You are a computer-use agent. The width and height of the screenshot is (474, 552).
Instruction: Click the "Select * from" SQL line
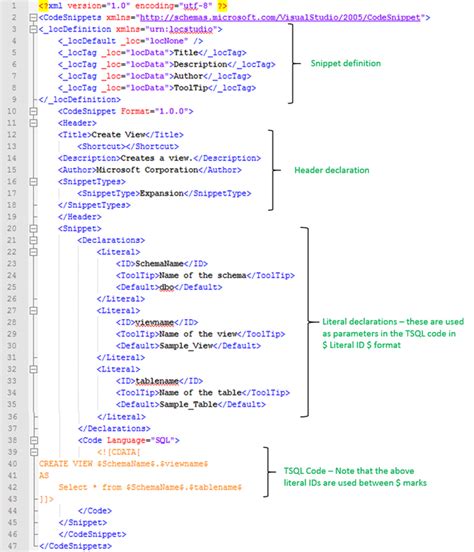point(150,487)
